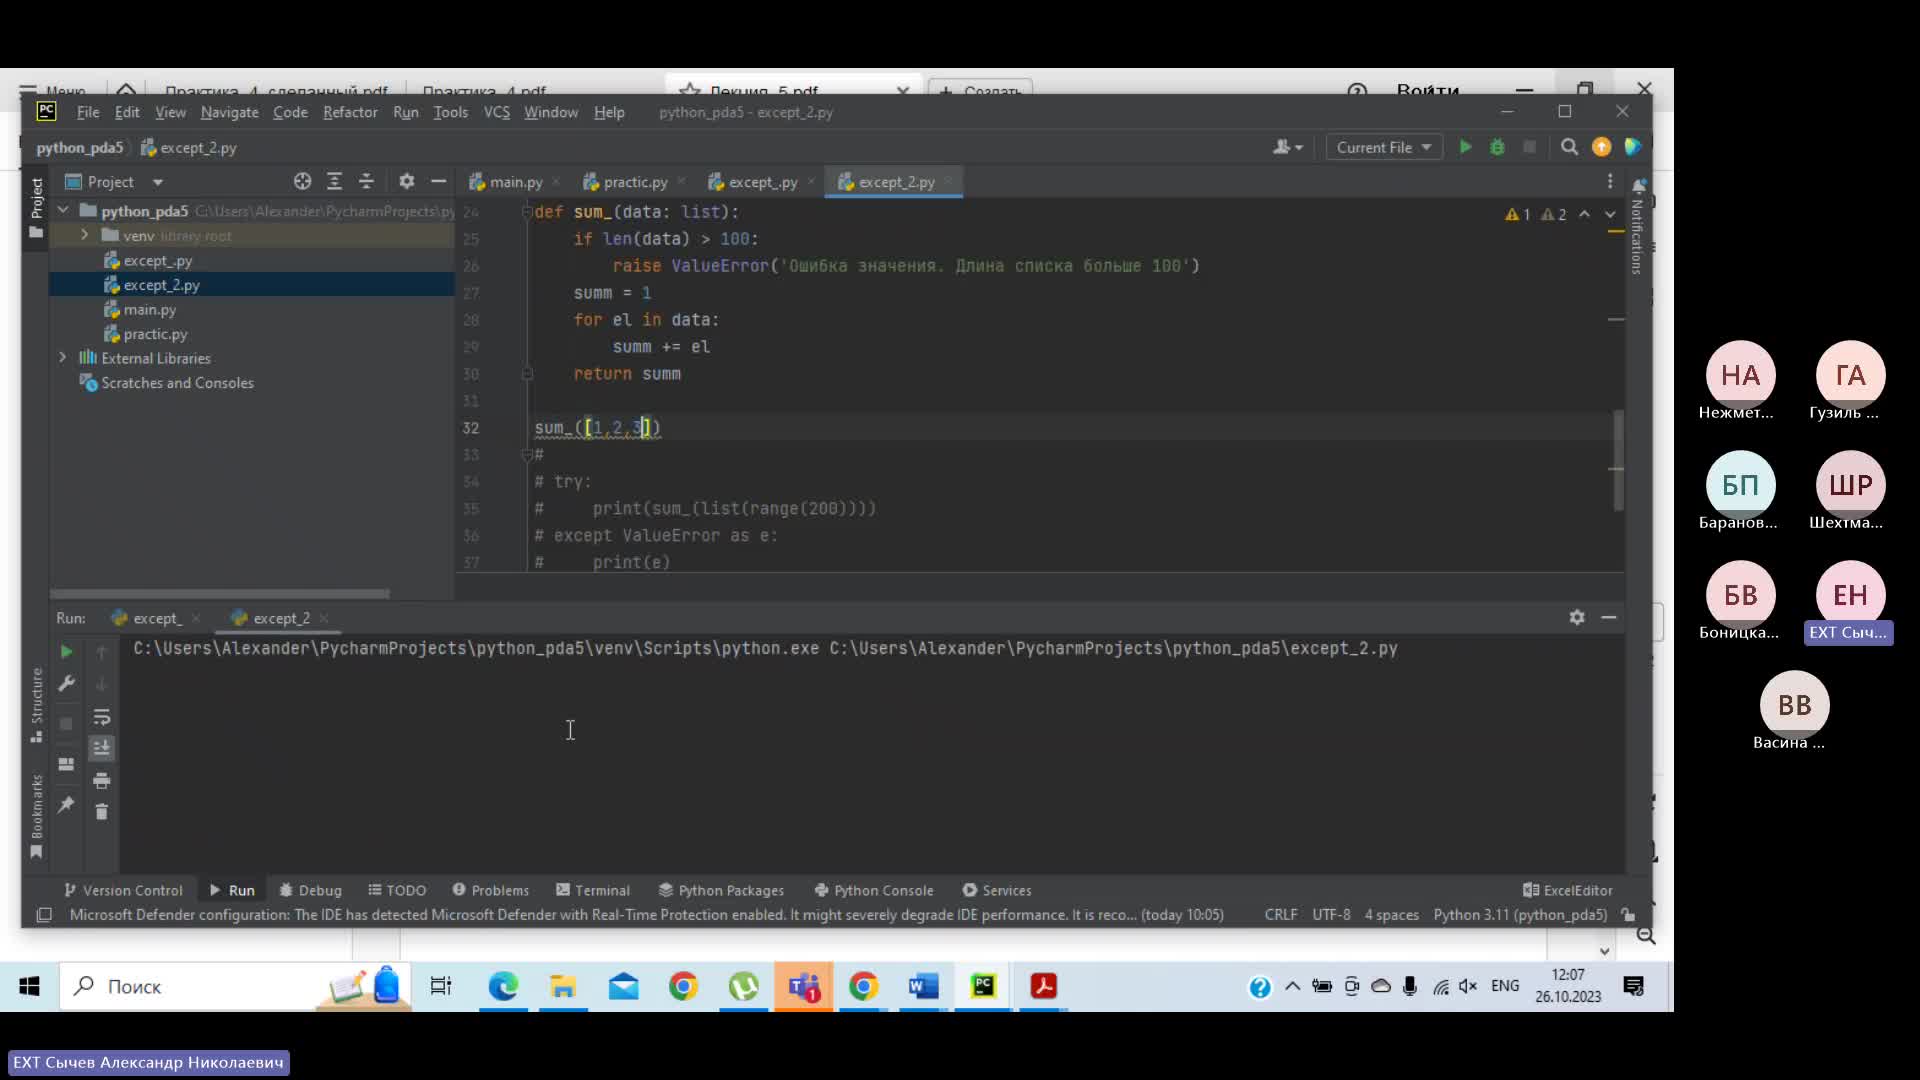Open Run panel settings gear
The image size is (1920, 1080).
coord(1577,617)
